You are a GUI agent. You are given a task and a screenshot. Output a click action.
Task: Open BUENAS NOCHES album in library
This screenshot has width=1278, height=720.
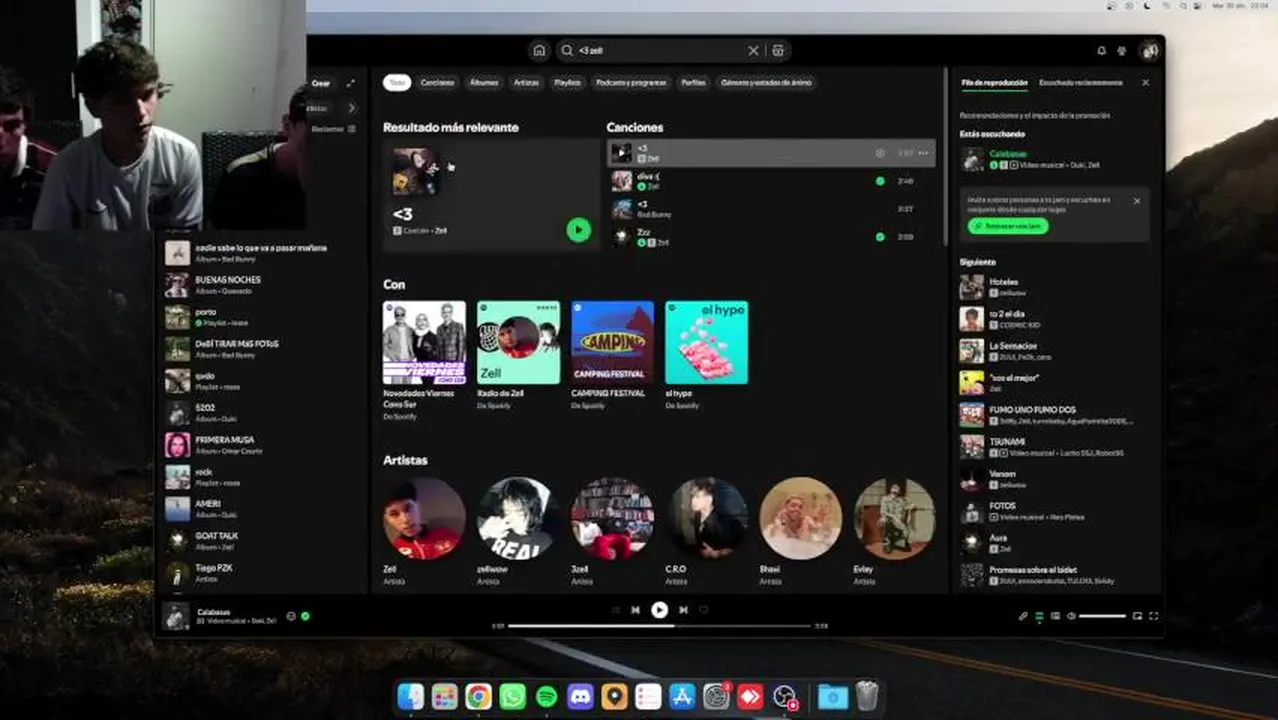click(x=262, y=285)
